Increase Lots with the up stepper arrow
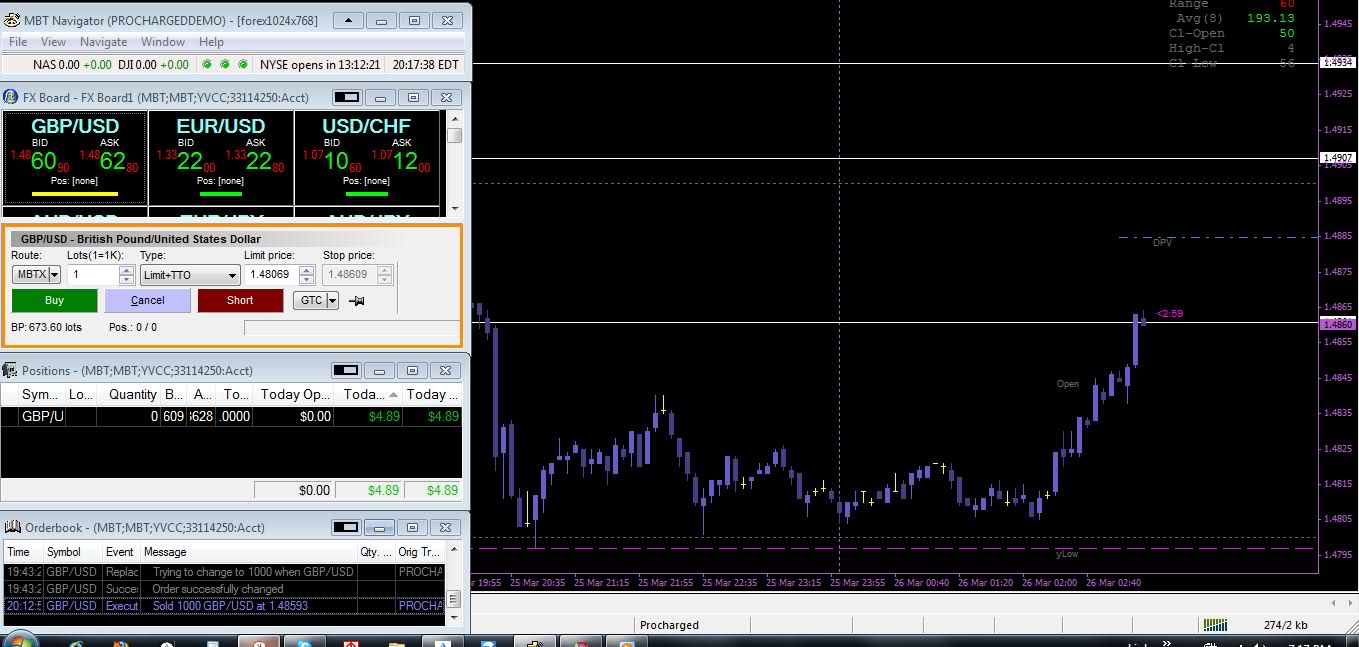Image resolution: width=1359 pixels, height=647 pixels. 126,270
